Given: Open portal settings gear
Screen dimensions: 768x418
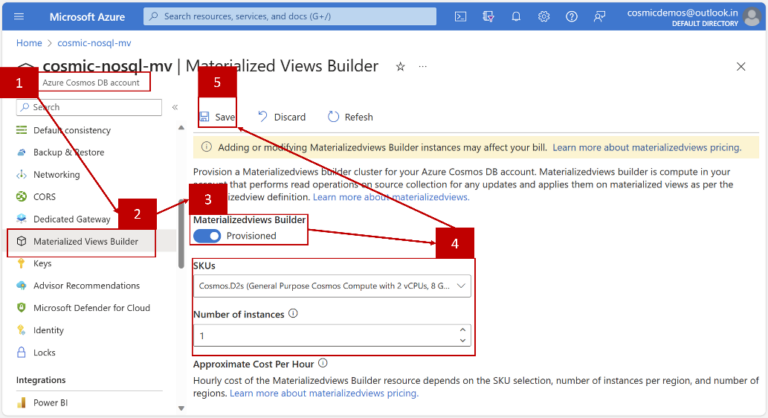Looking at the screenshot, I should [544, 16].
